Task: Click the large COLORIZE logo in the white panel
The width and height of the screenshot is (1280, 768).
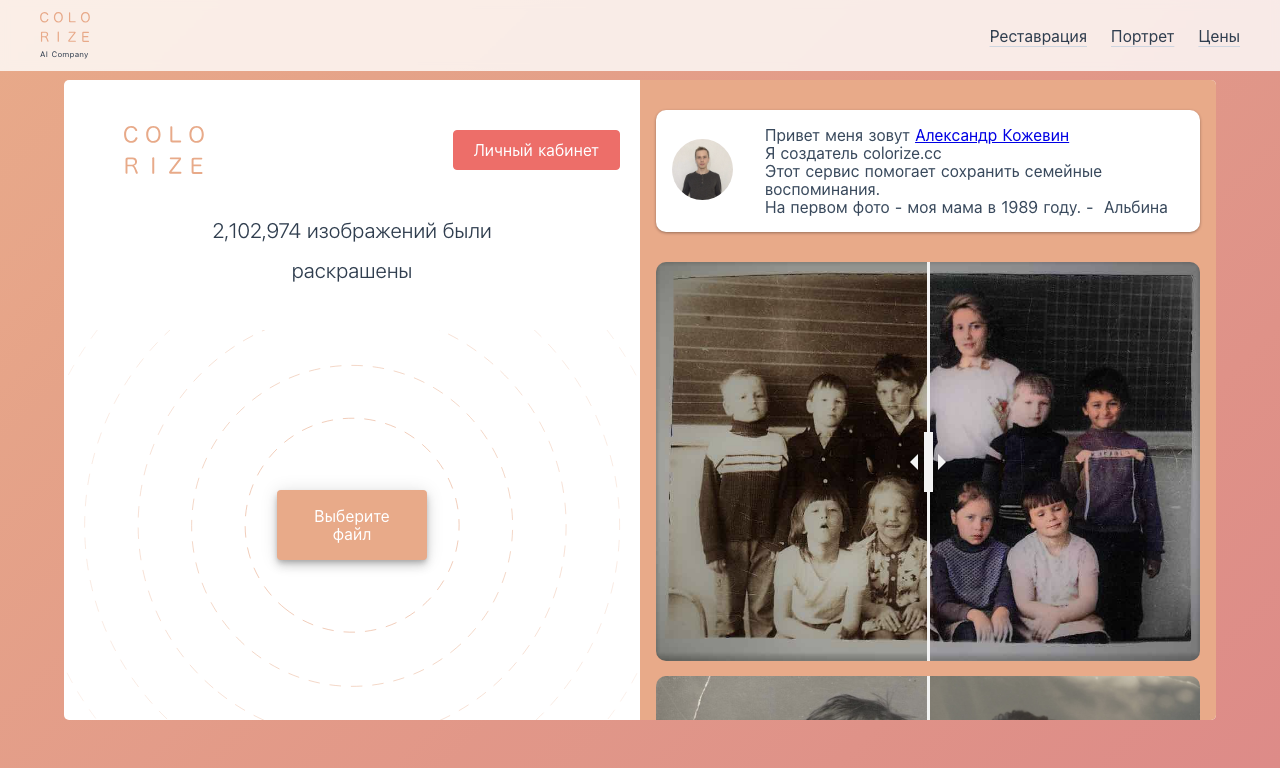Action: coord(165,150)
